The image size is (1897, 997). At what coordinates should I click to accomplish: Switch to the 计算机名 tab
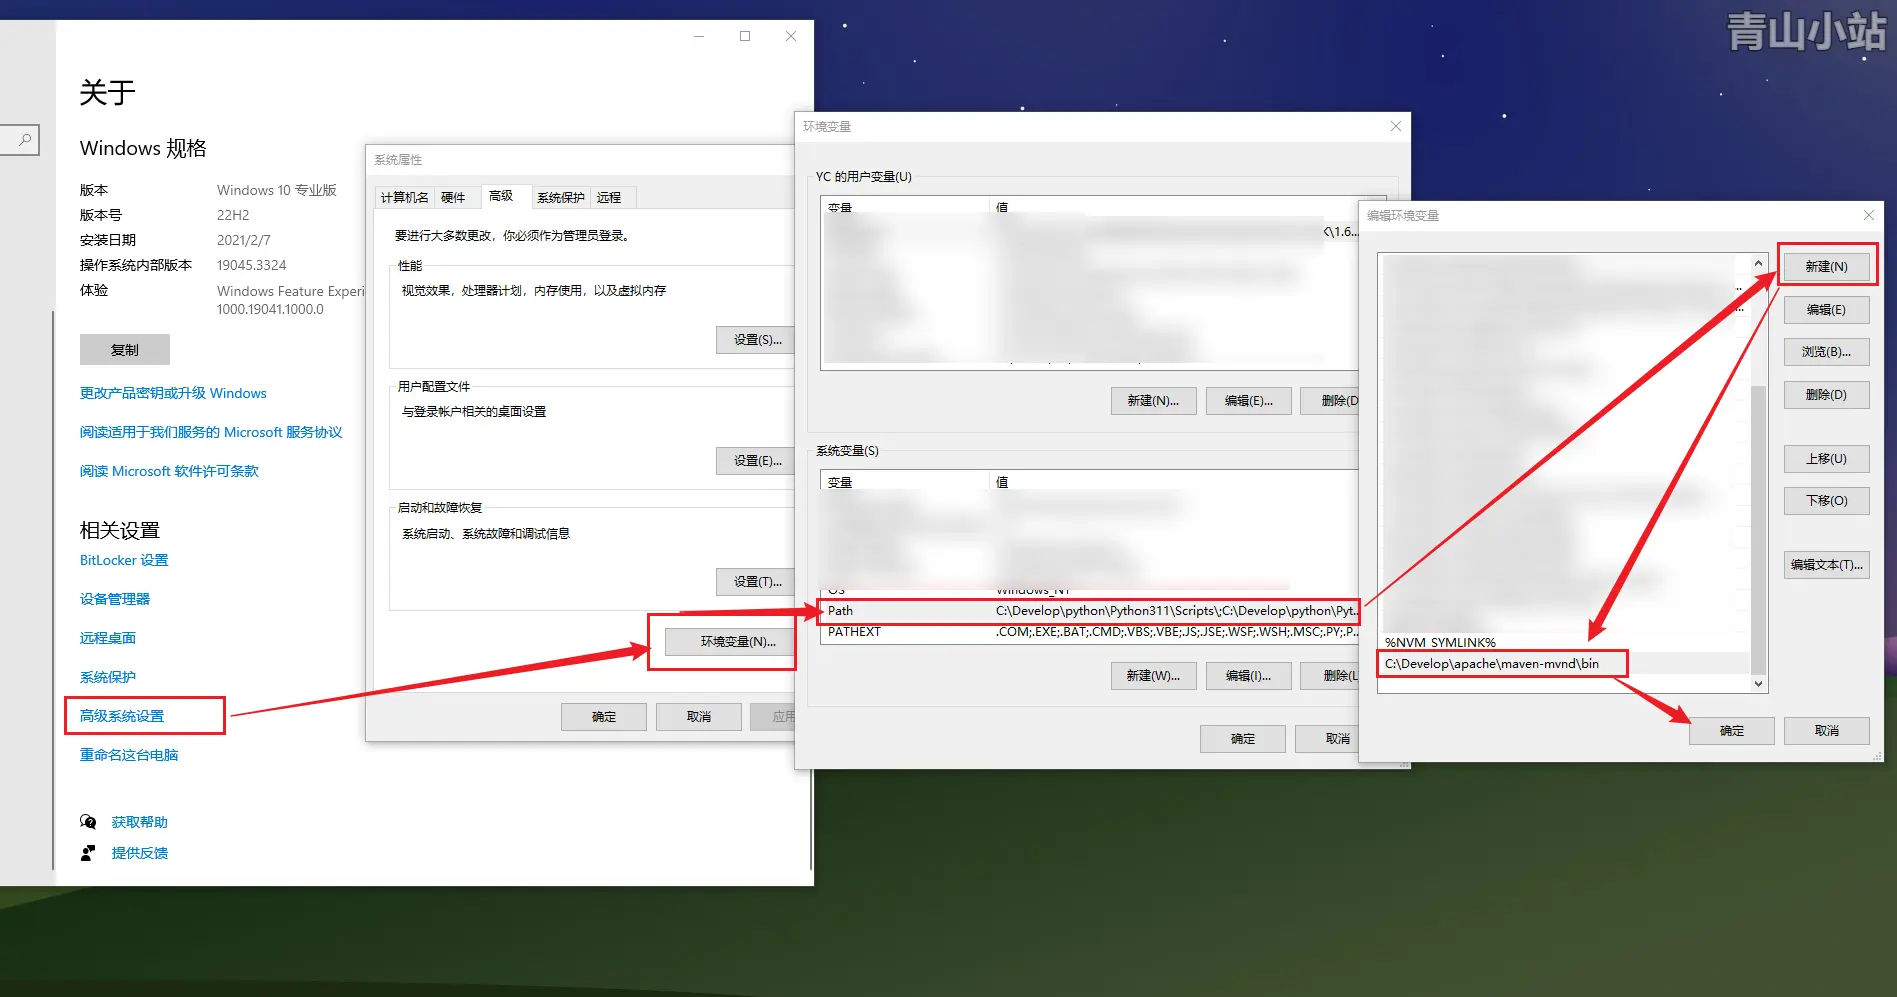[x=404, y=197]
